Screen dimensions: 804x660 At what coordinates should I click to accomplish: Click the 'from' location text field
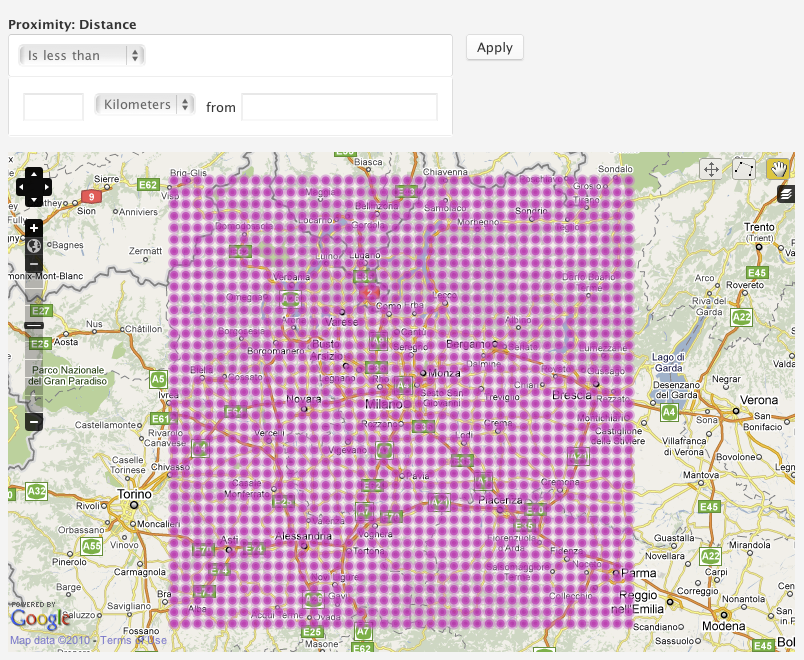coord(339,106)
